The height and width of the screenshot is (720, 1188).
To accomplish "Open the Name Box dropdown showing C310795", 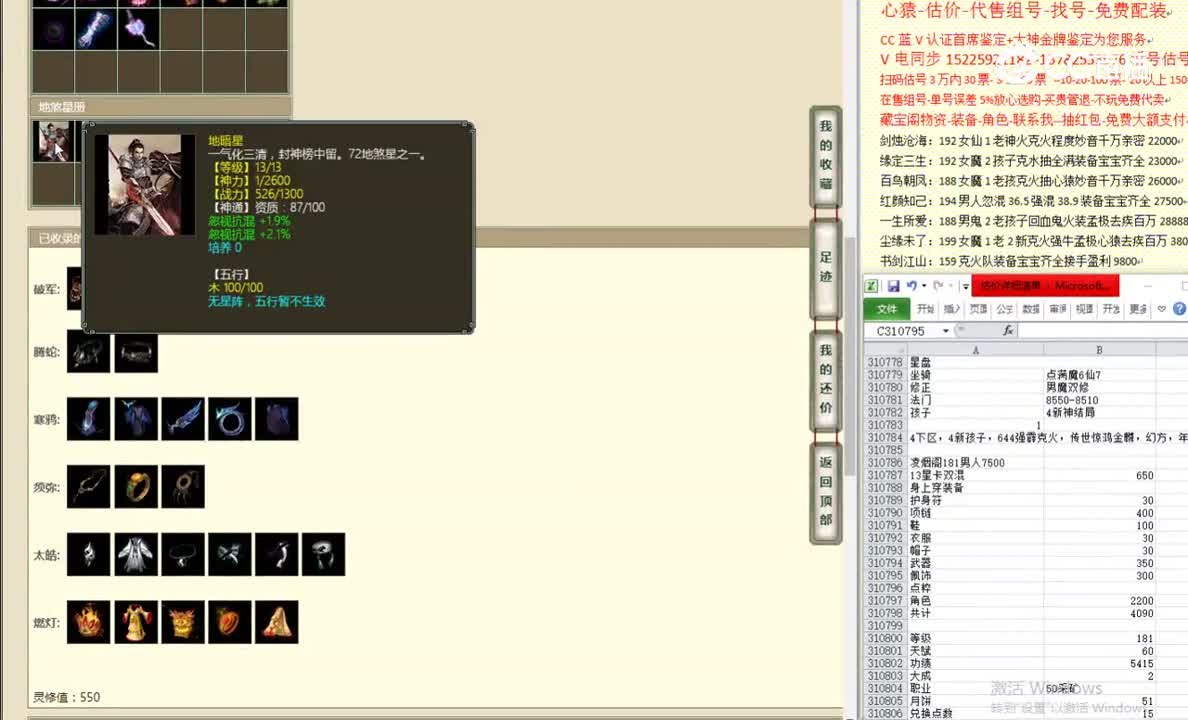I will click(945, 330).
